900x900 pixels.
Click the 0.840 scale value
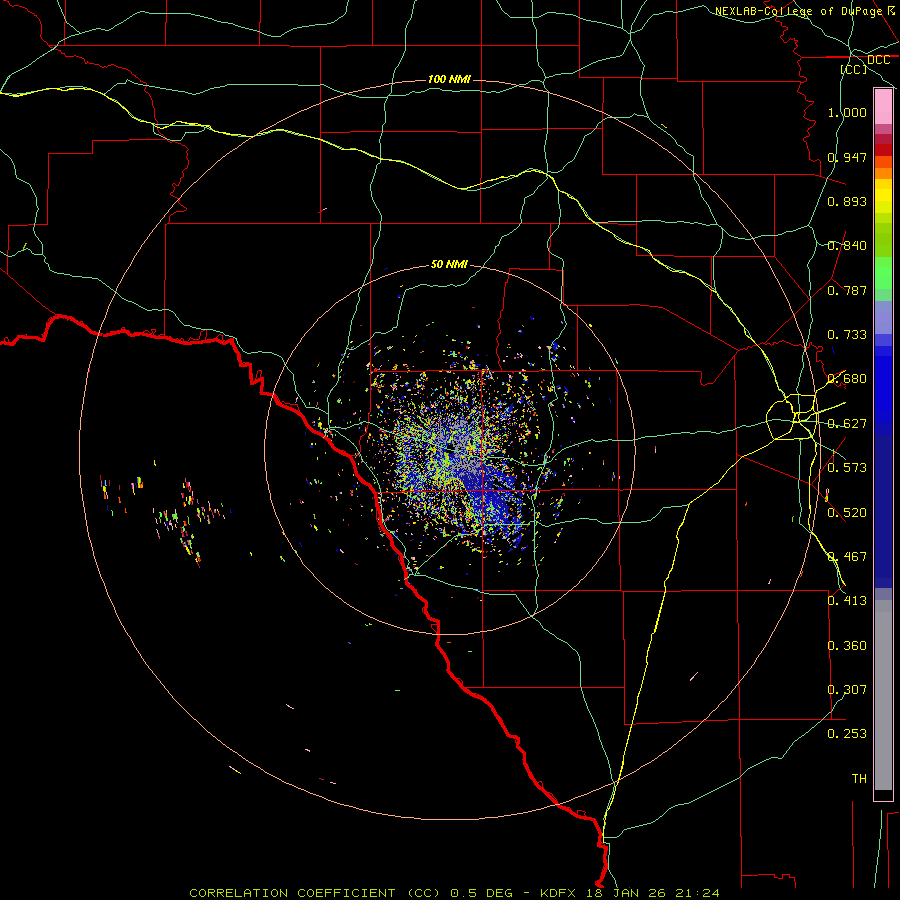[x=847, y=246]
